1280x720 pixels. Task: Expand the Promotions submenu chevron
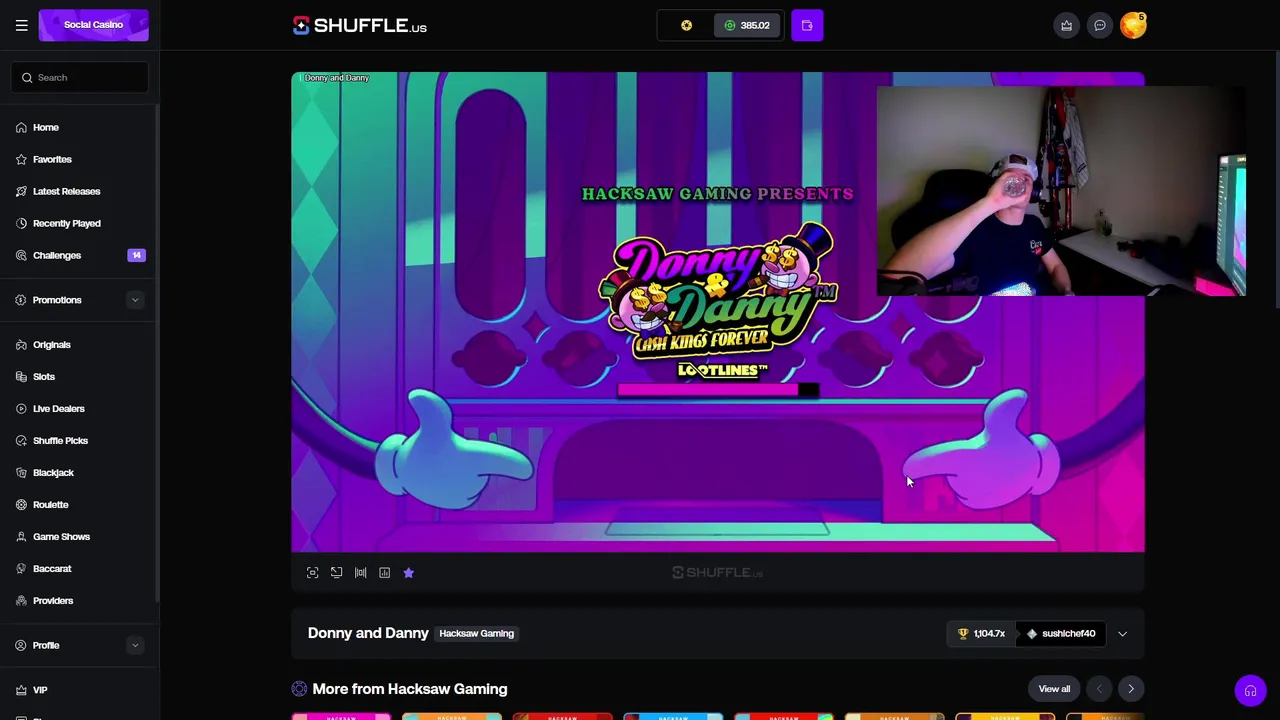coord(135,300)
